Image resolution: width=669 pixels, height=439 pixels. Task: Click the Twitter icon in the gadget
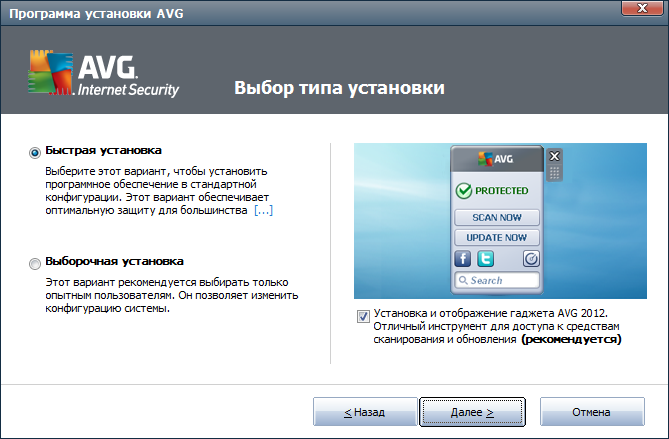[485, 259]
